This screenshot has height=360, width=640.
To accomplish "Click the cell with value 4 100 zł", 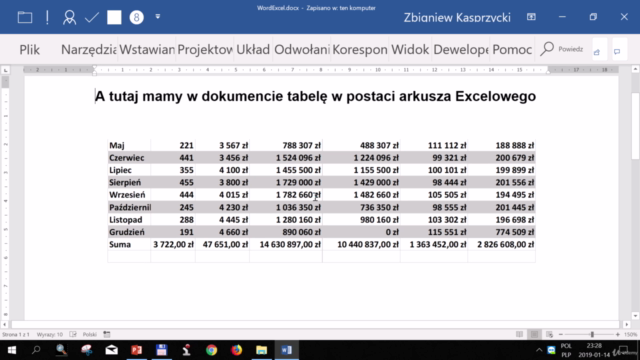I will point(222,170).
